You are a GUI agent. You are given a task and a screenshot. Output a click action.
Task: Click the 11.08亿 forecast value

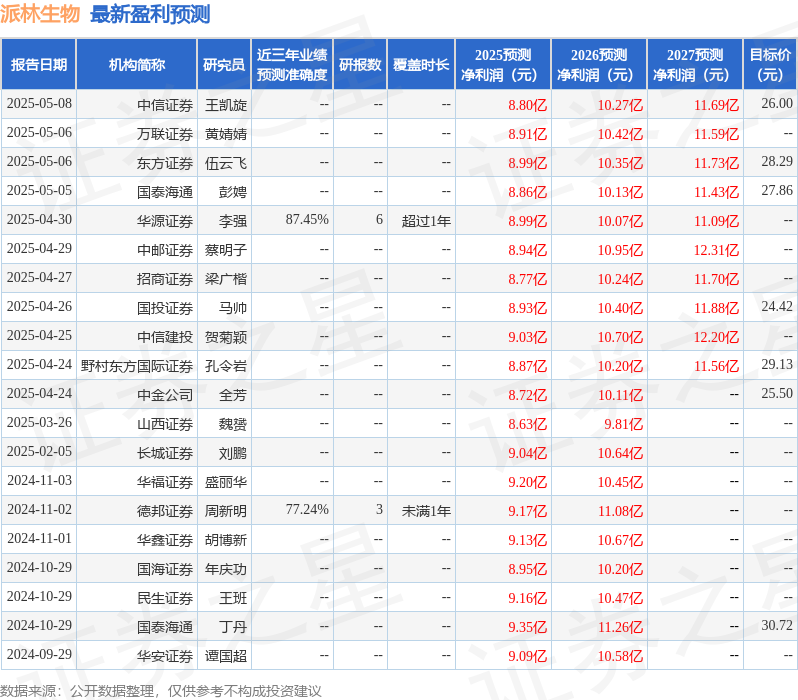point(620,512)
